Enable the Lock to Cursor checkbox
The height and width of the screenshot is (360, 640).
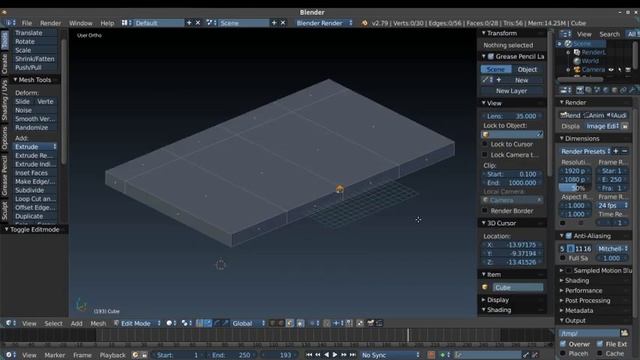click(485, 144)
